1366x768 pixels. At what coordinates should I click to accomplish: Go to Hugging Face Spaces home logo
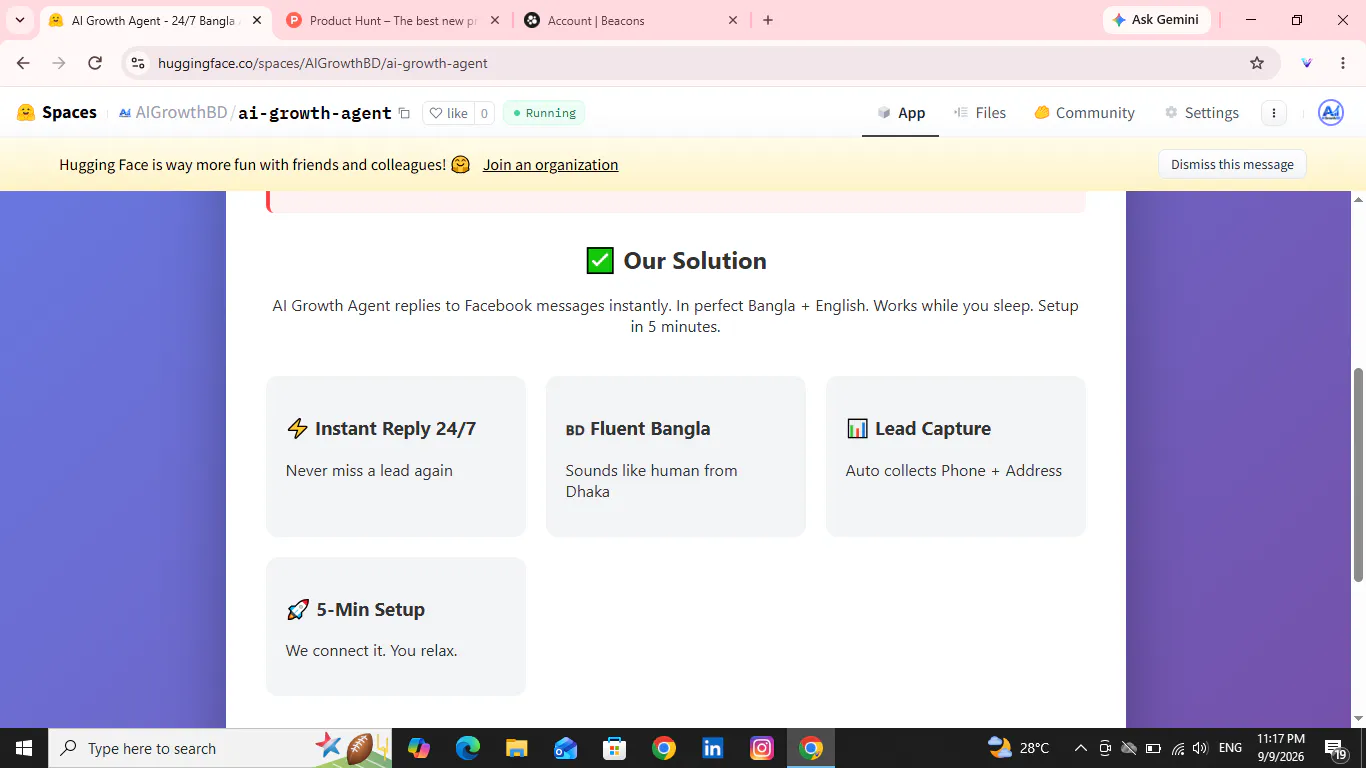tap(57, 113)
